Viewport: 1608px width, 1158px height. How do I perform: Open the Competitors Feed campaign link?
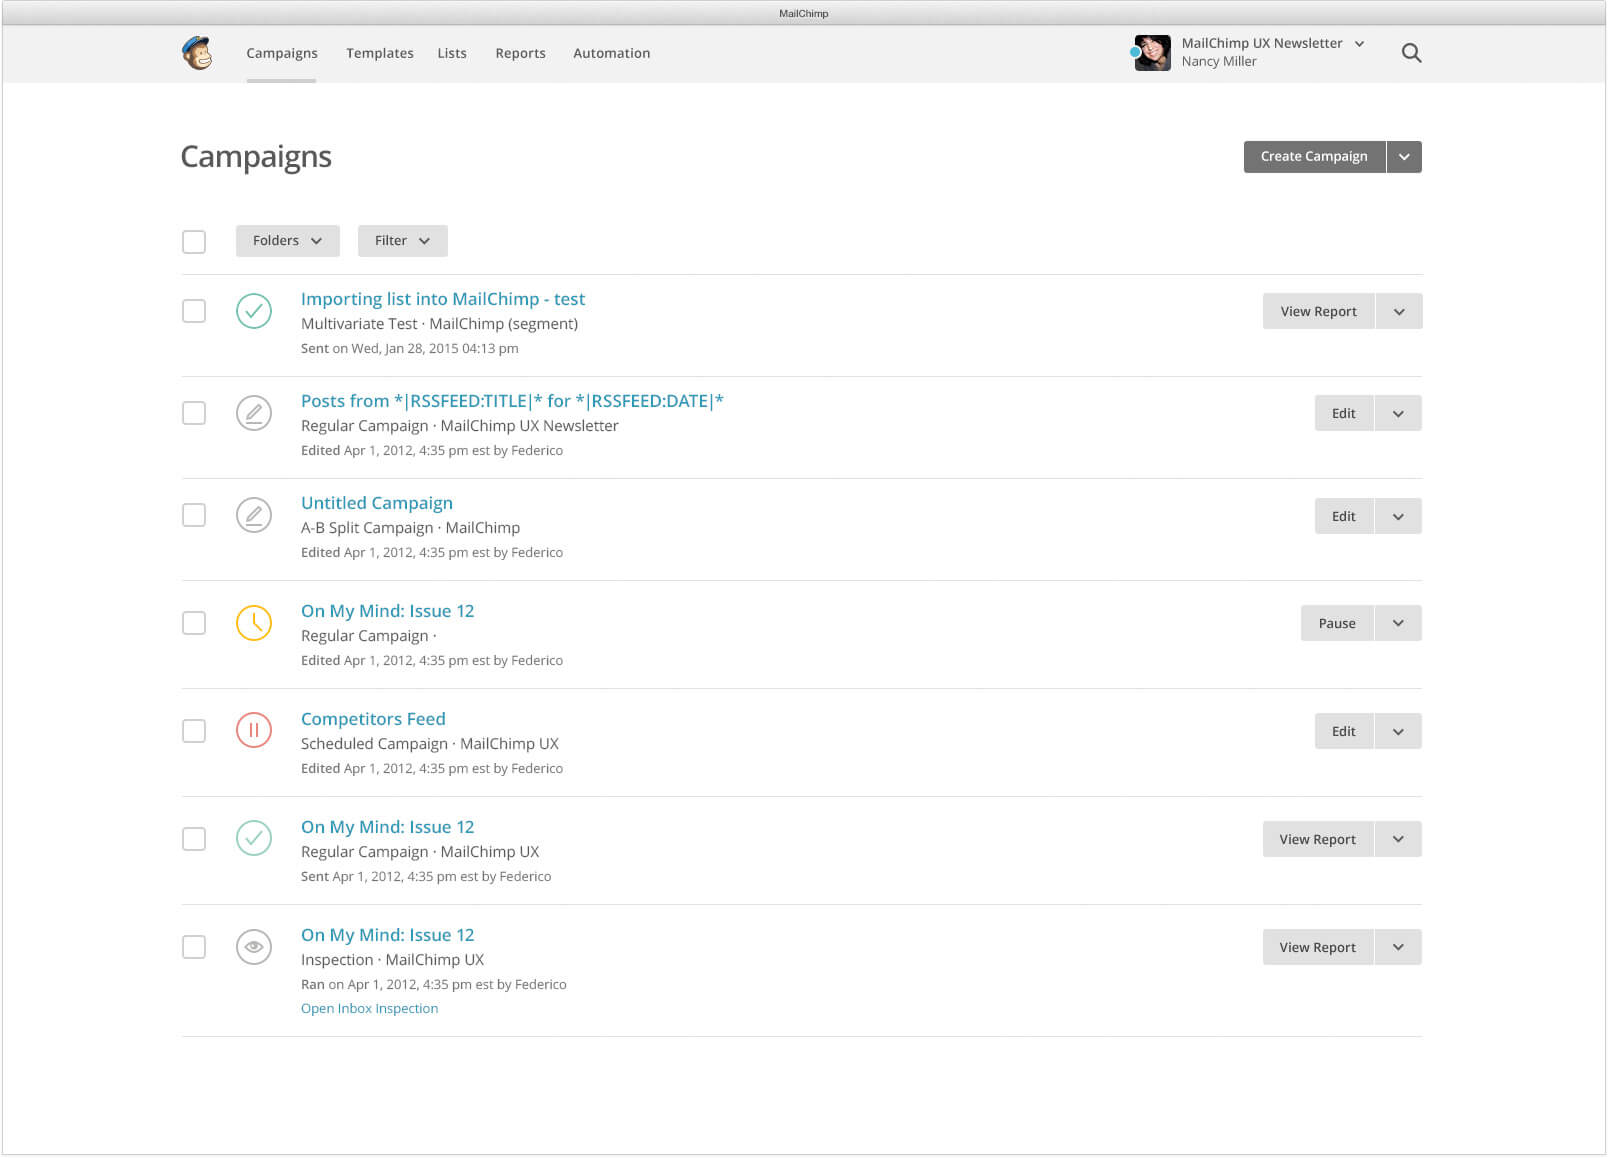(373, 719)
